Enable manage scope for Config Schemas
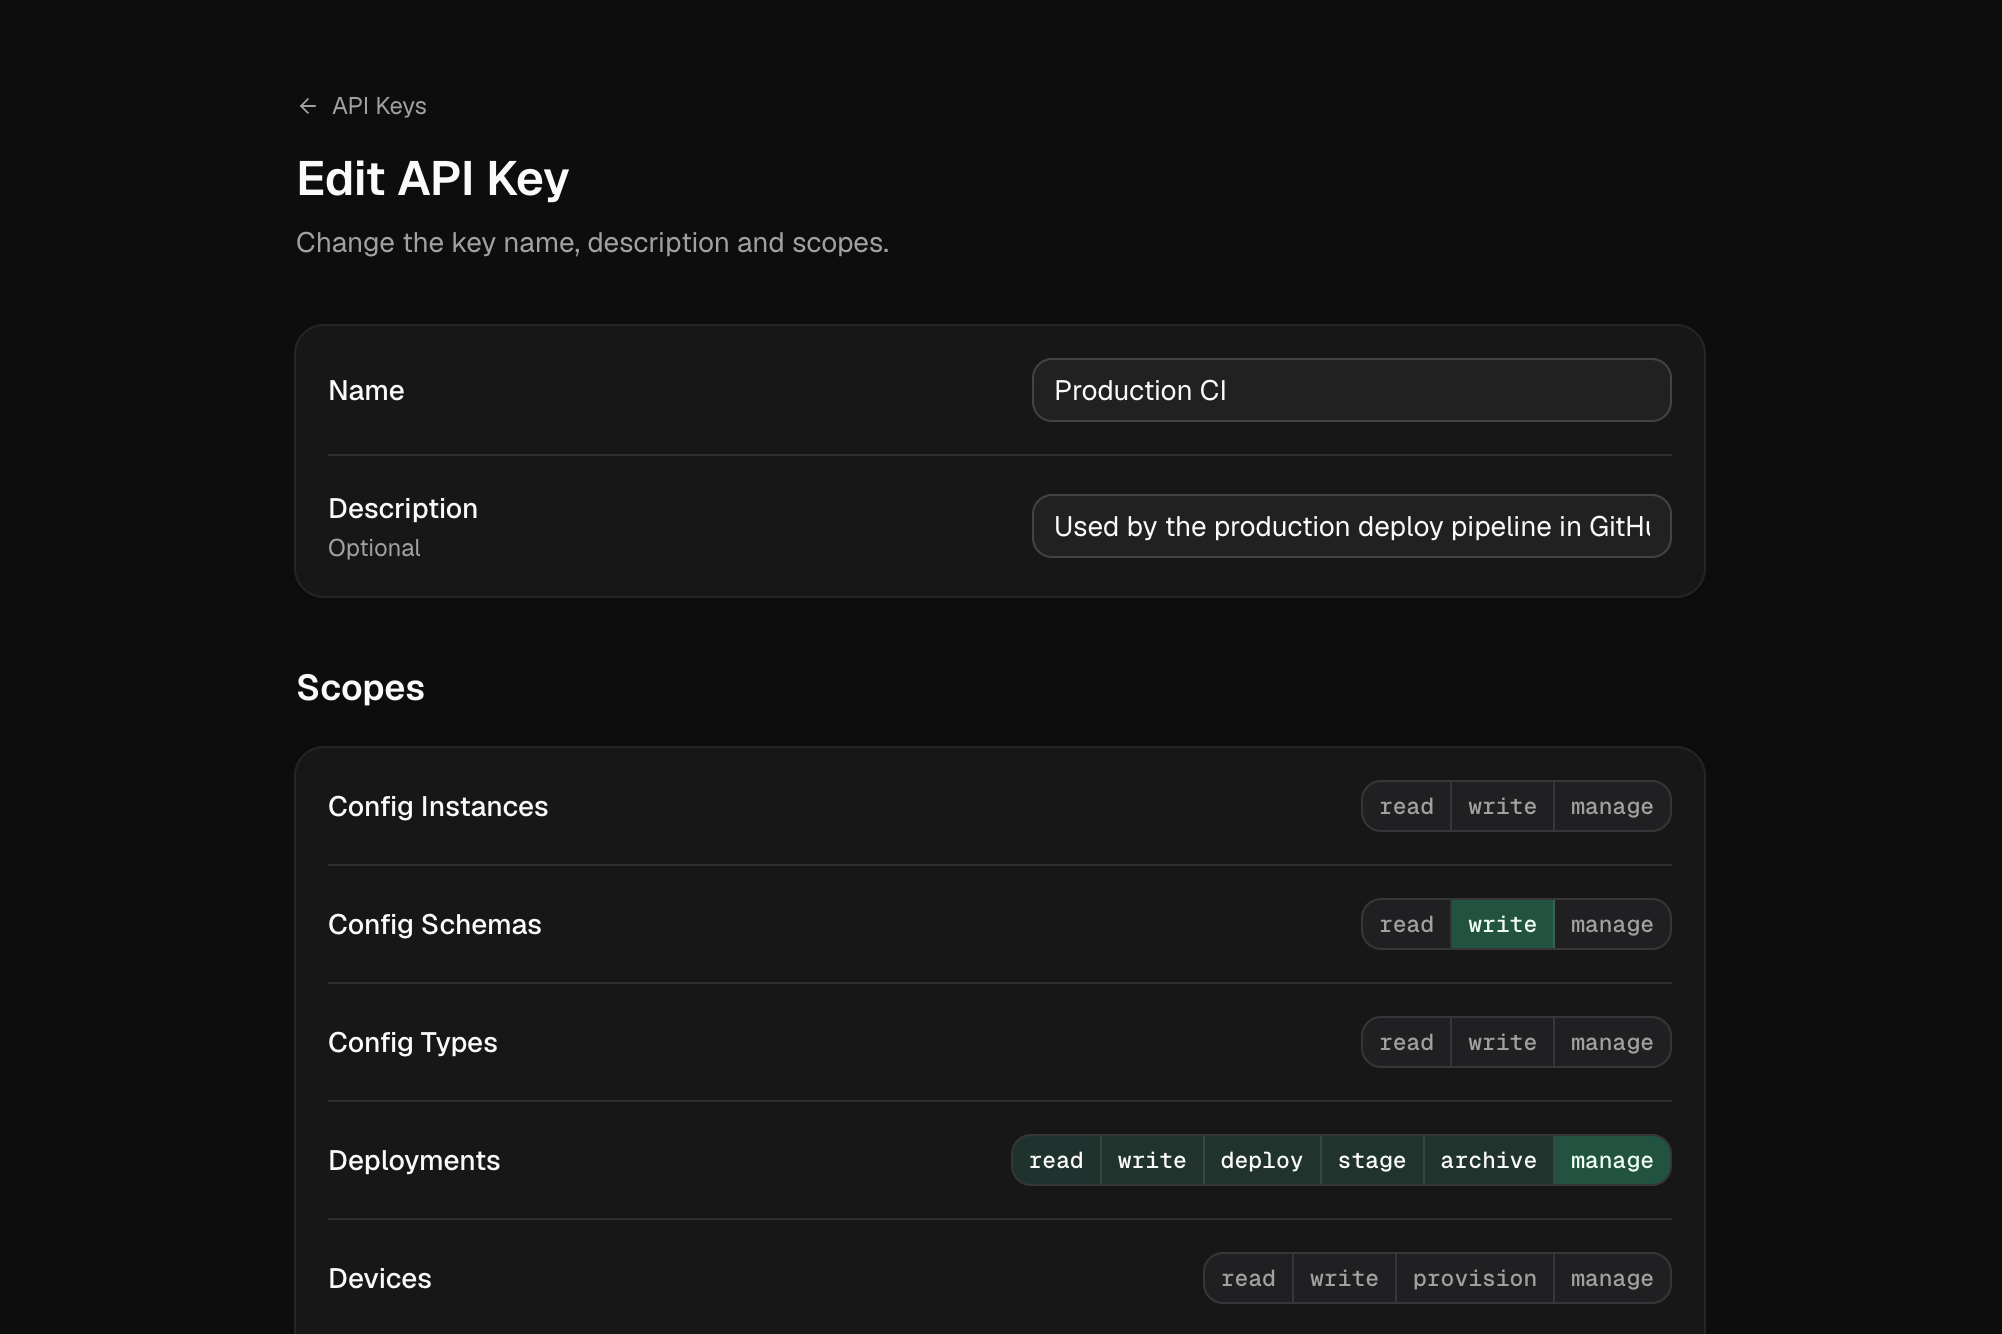Viewport: 2002px width, 1334px height. pos(1612,924)
